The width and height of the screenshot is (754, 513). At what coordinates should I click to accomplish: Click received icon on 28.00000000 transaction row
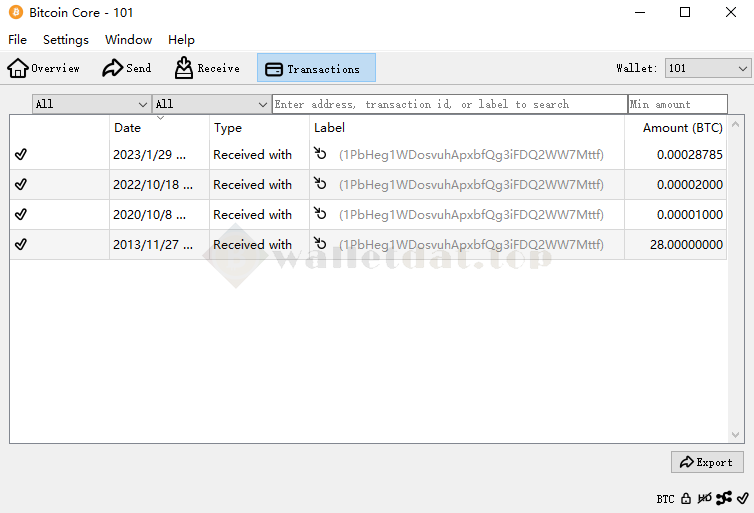[320, 244]
